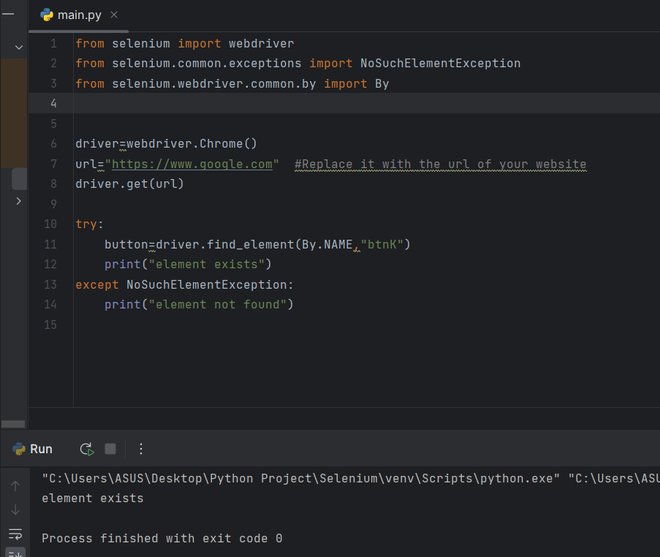Open the Run panel more options menu
The height and width of the screenshot is (557, 660).
[141, 449]
